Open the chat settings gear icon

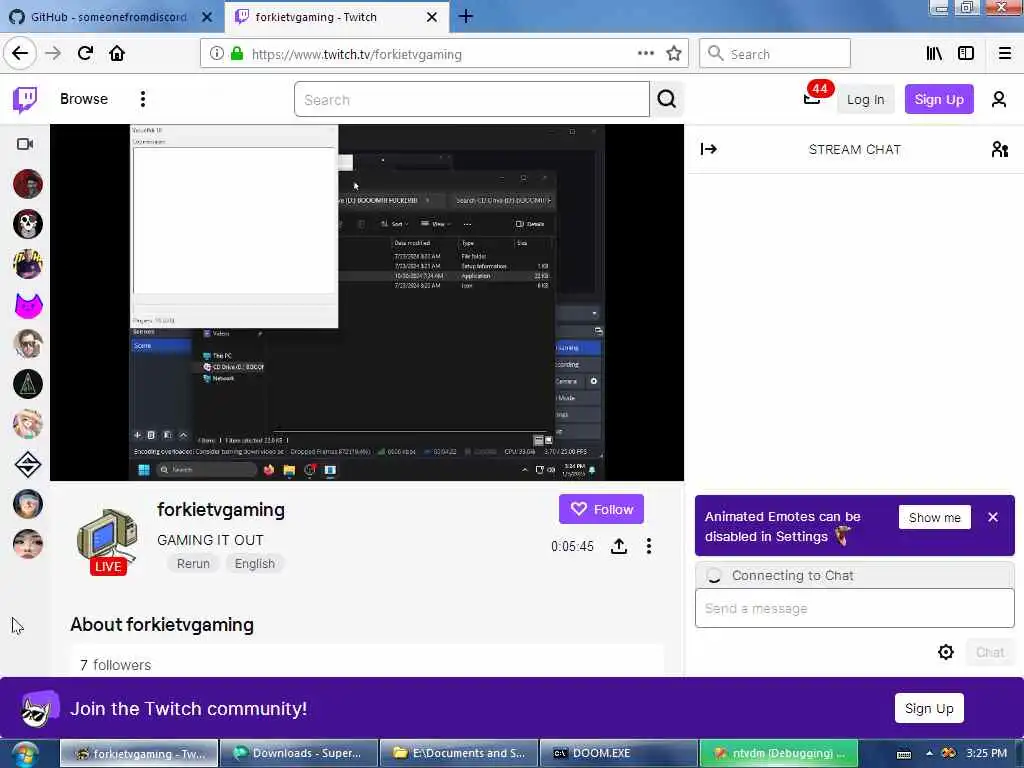946,652
